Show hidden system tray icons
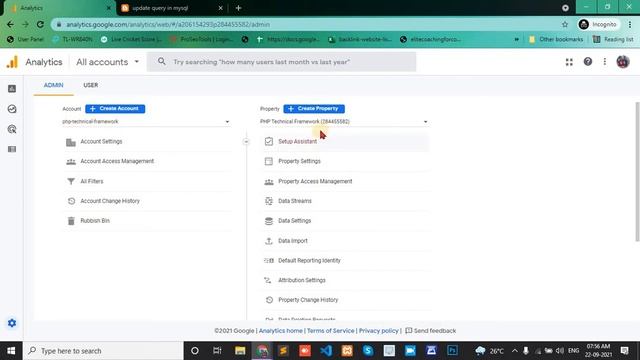 click(514, 351)
